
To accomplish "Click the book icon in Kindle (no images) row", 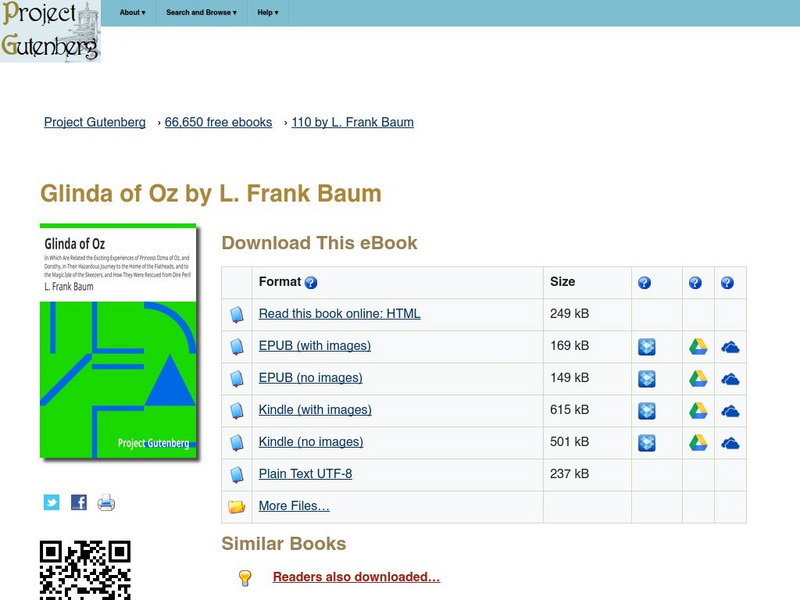I will 237,443.
